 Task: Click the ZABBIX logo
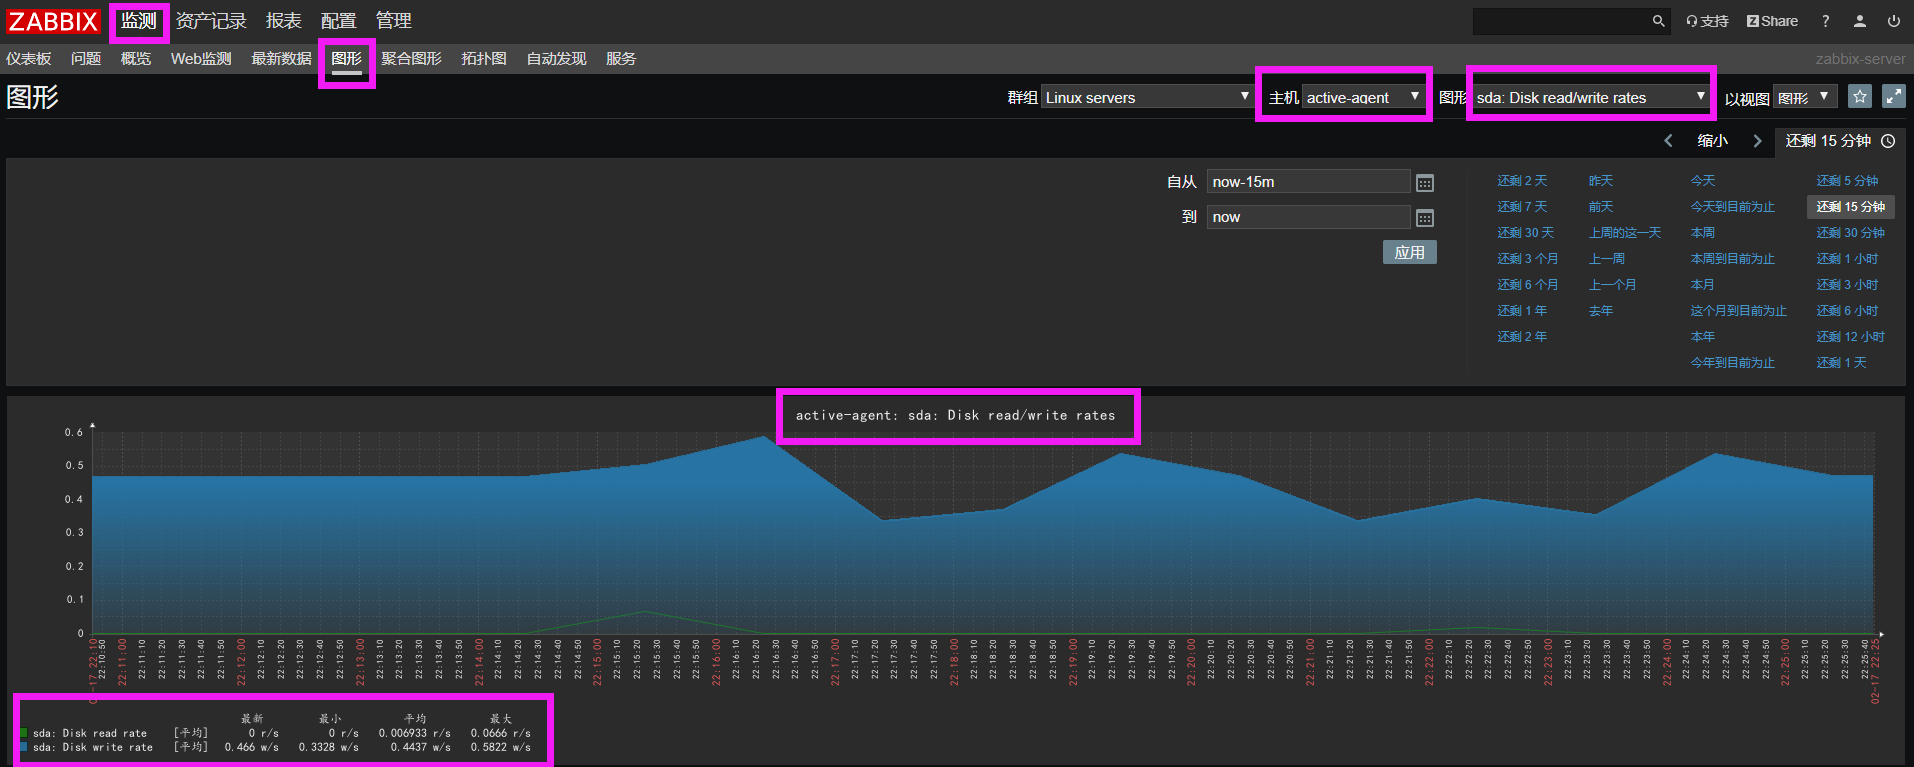click(52, 21)
